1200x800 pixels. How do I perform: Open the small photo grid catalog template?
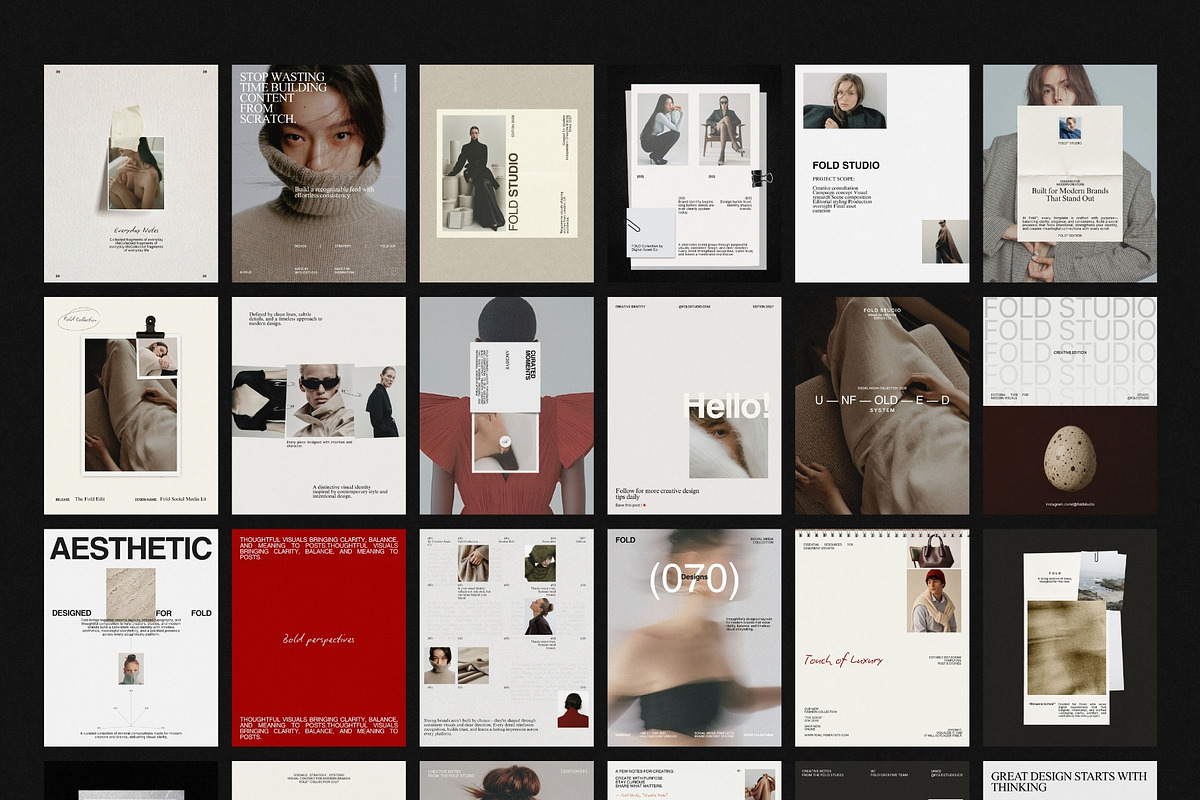(x=507, y=637)
